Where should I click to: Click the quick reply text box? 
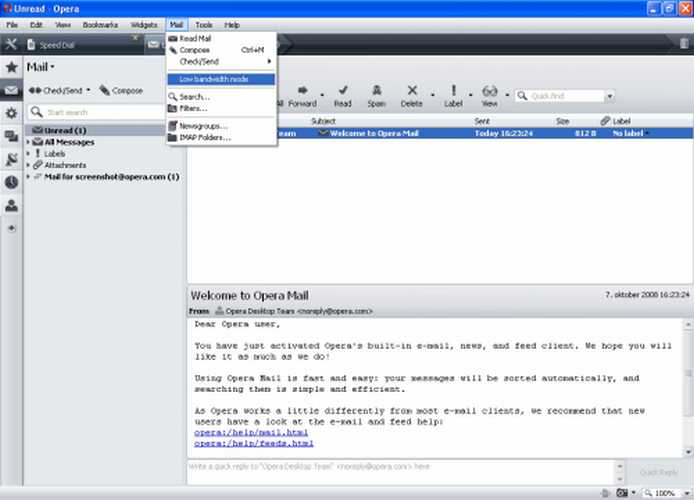point(401,472)
